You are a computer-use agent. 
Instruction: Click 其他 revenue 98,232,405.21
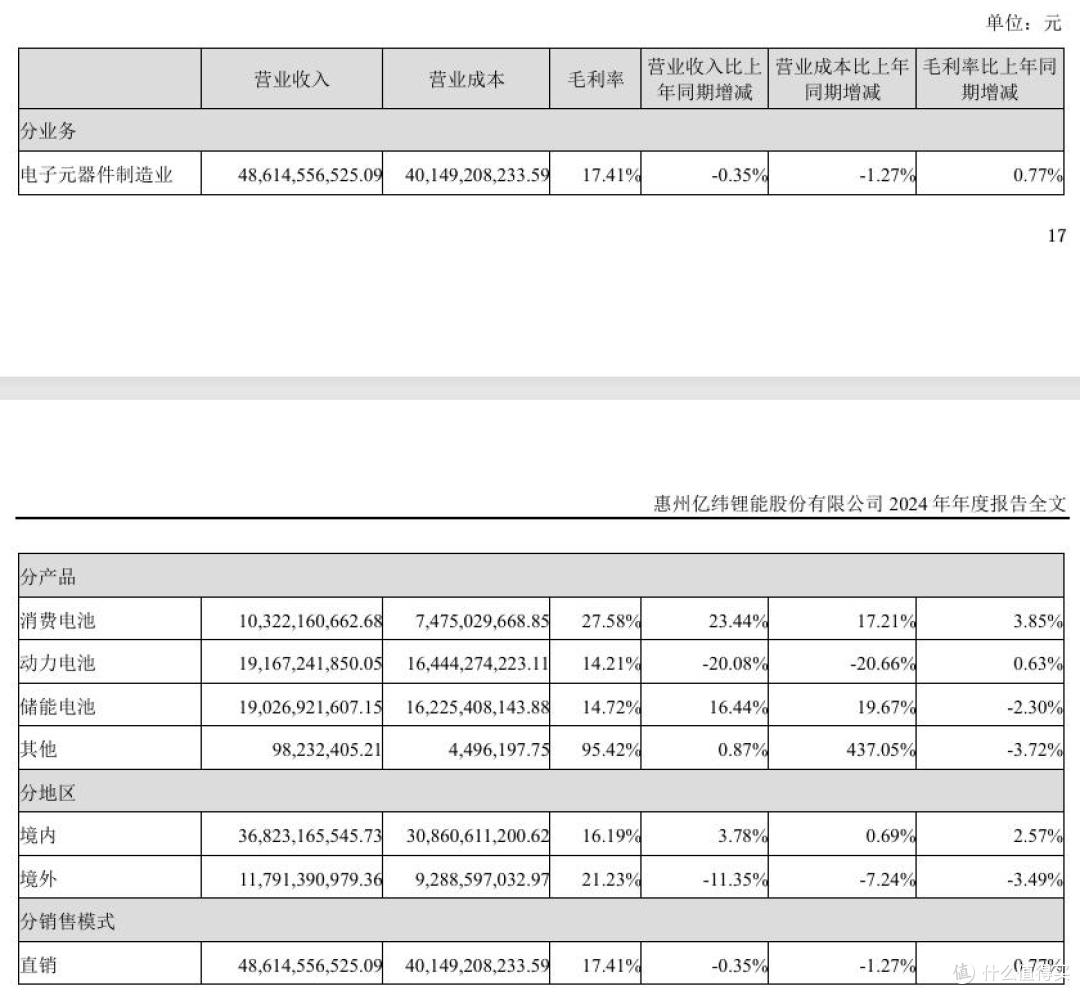pos(326,749)
